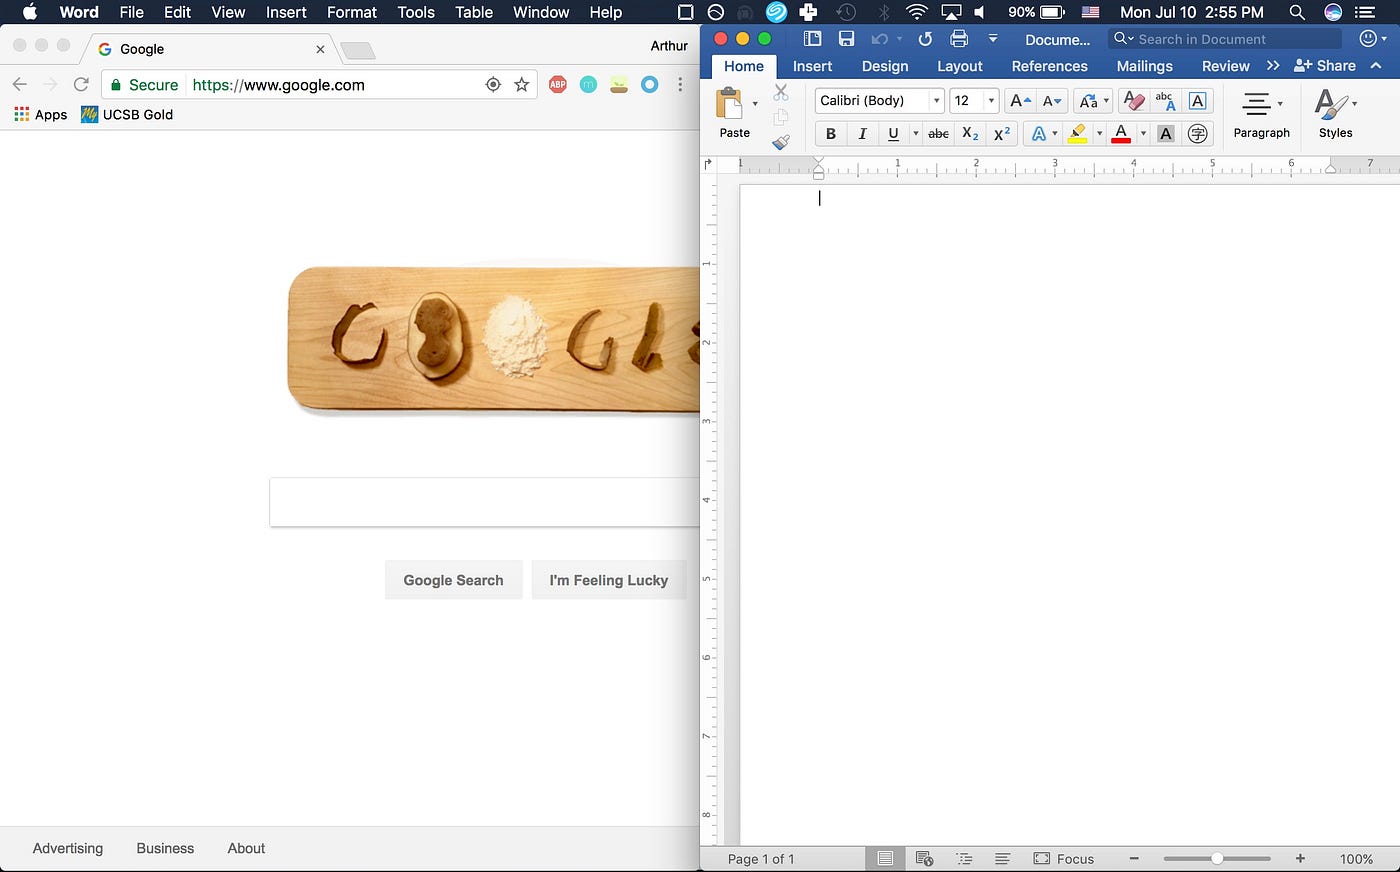Open the Customize Quick Access Toolbar dropdown
The width and height of the screenshot is (1400, 872).
click(x=993, y=39)
